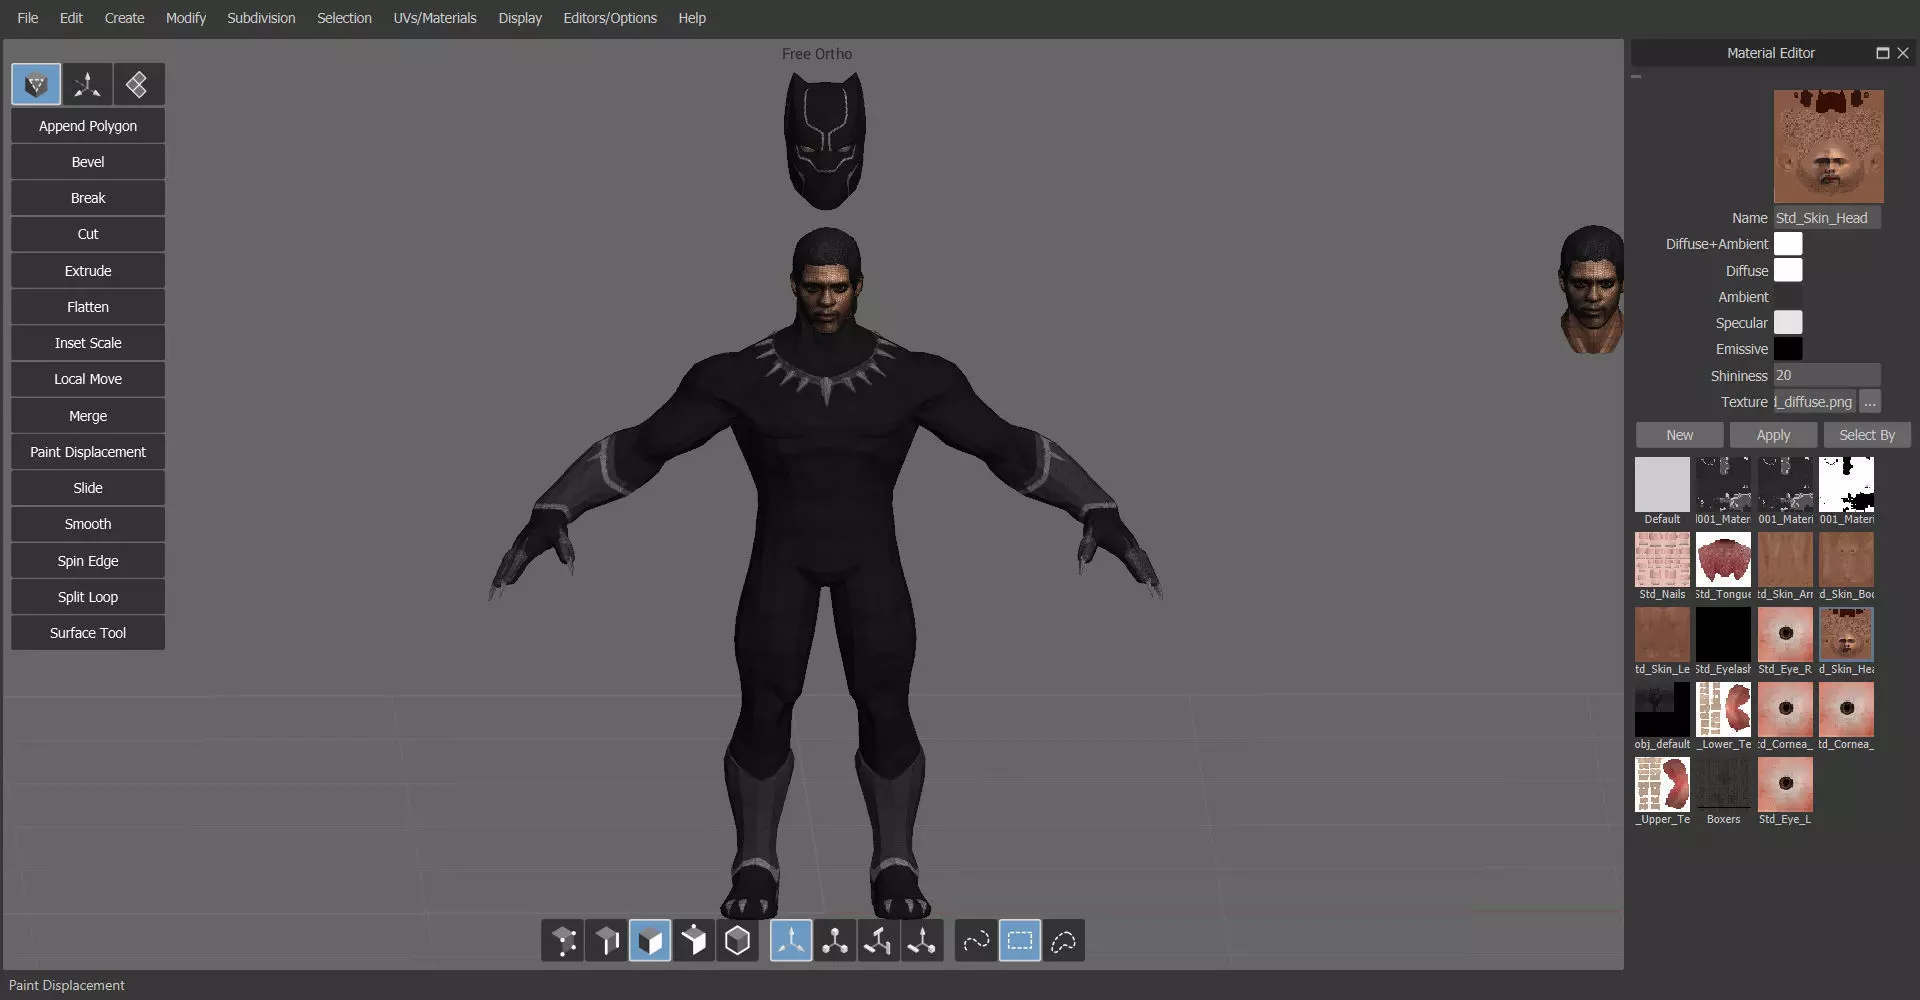This screenshot has width=1920, height=1000.
Task: Select the obj_default material thumbnail
Action: pos(1662,710)
